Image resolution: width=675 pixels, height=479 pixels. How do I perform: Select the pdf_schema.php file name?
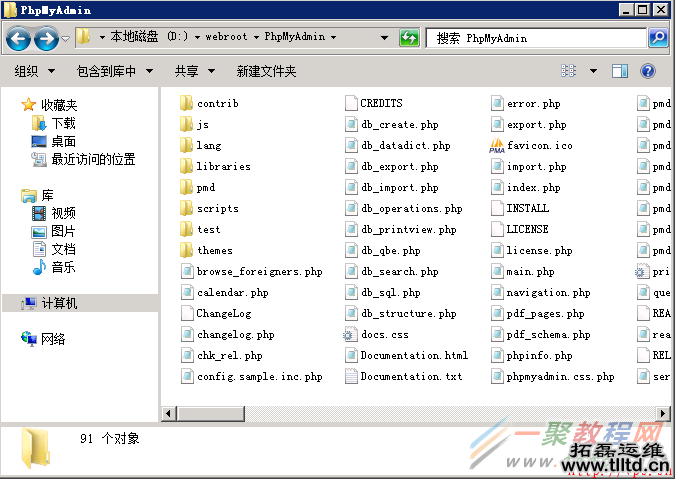pos(548,334)
